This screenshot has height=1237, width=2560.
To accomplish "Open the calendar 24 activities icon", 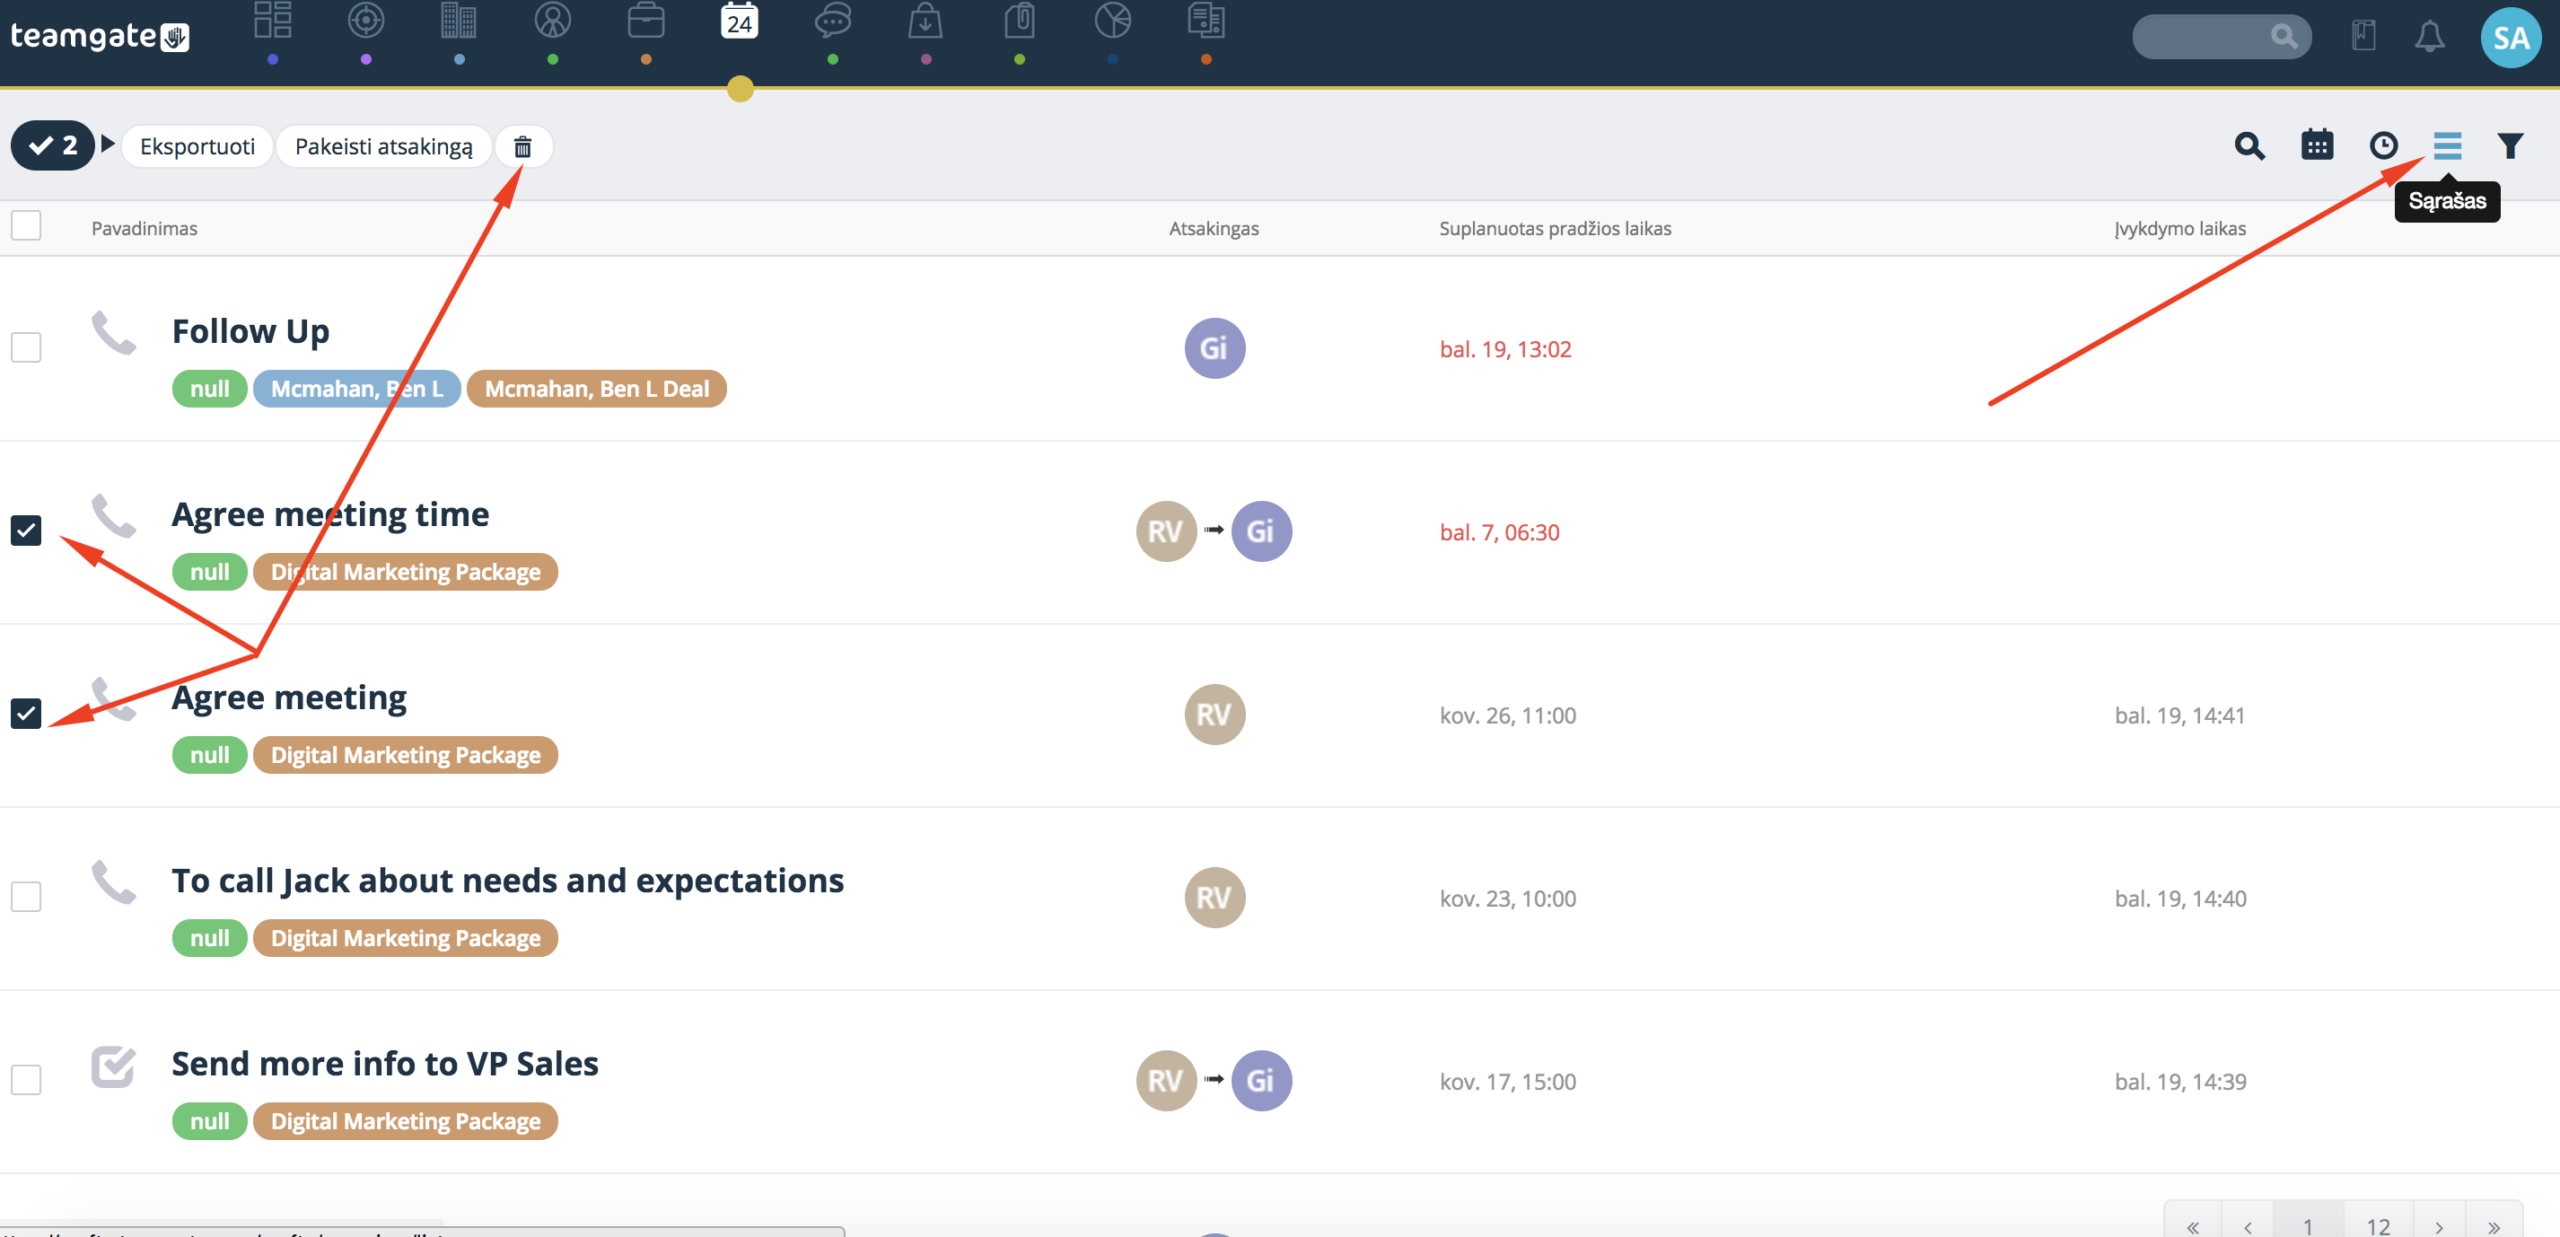I will pos(740,21).
